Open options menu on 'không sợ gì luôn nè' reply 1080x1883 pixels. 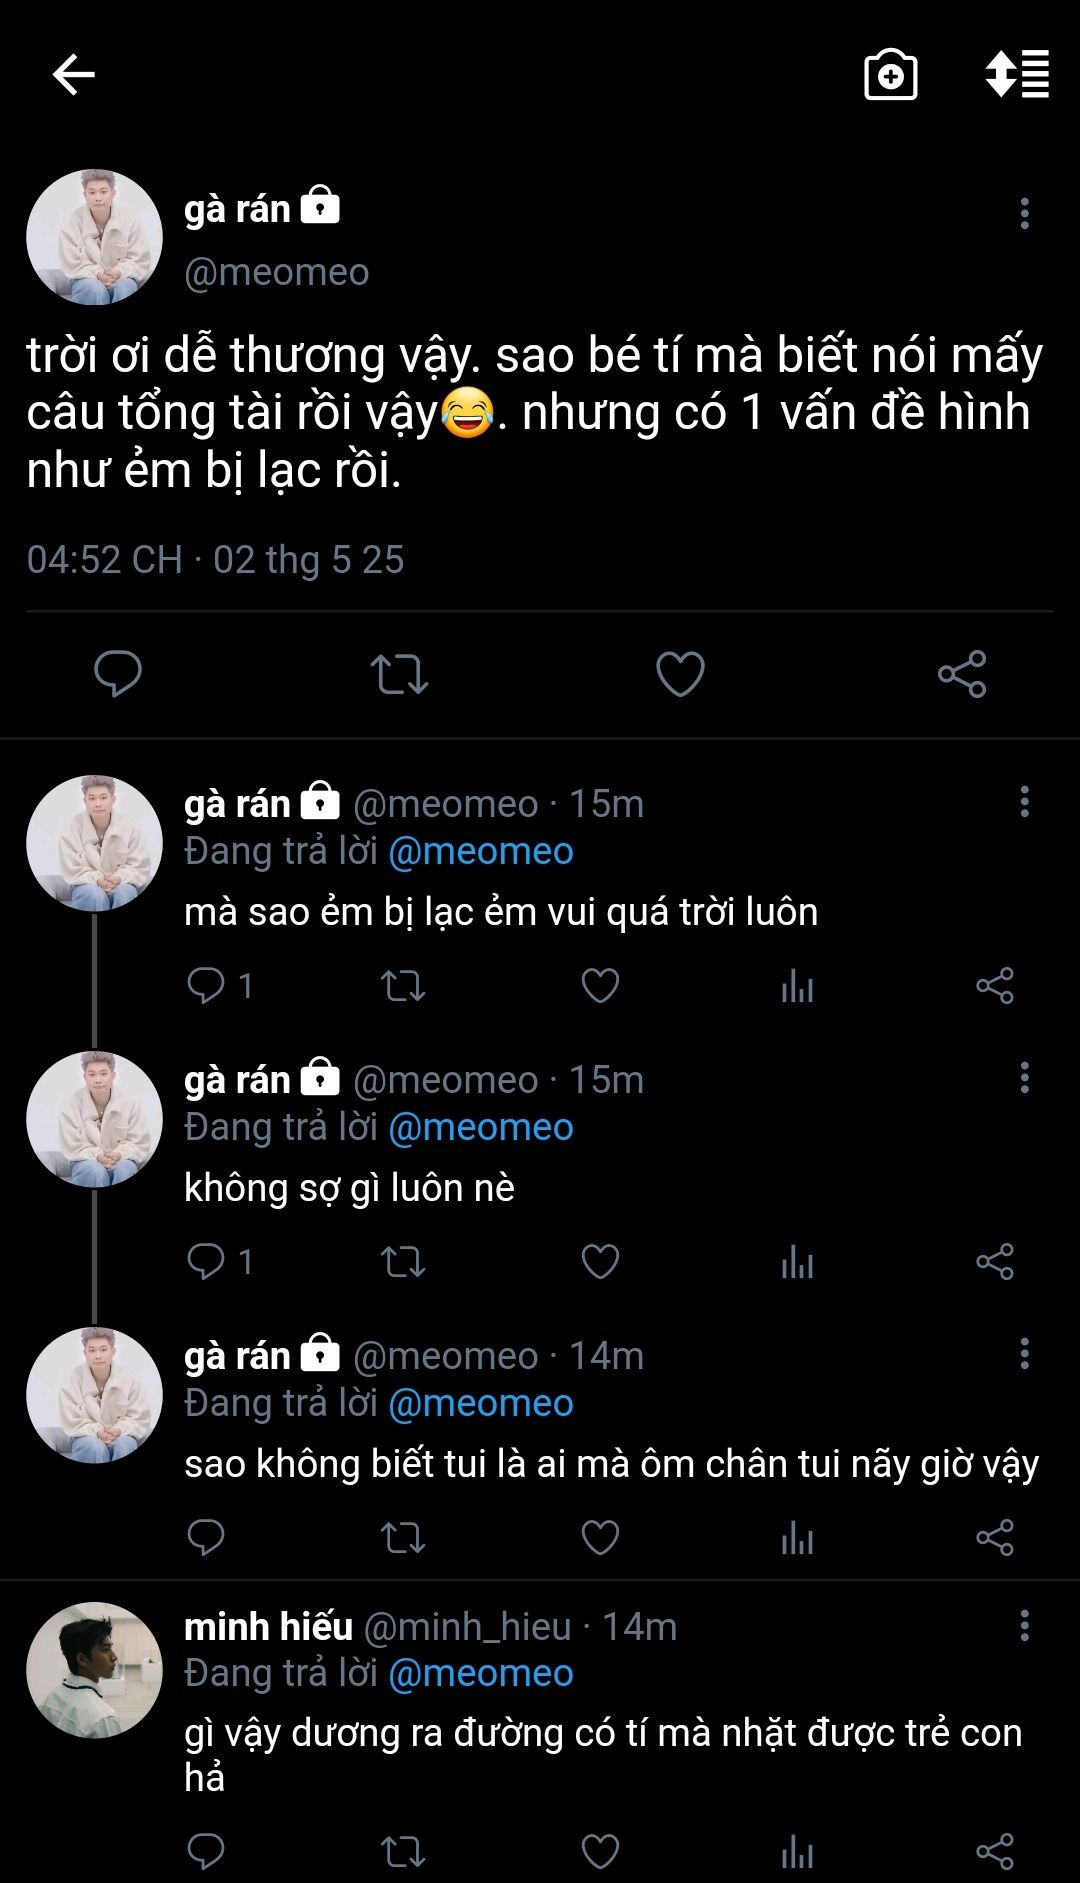(x=1024, y=1078)
